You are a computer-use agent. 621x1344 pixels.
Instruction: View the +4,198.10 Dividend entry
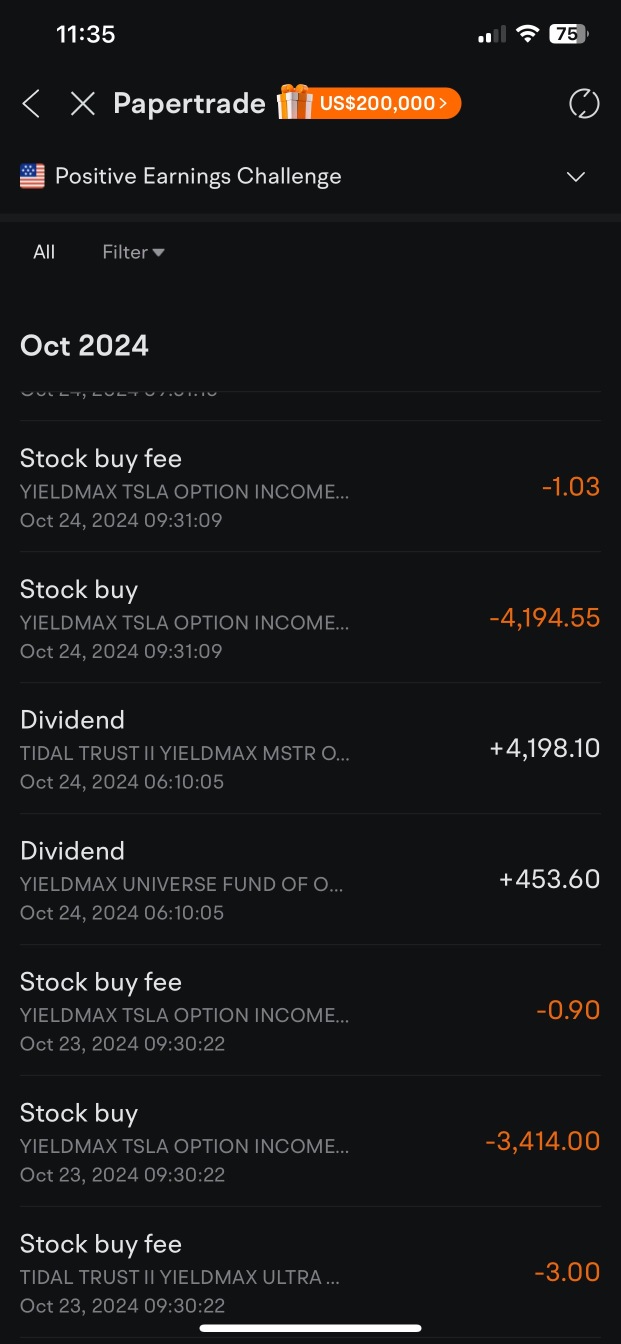pos(310,748)
